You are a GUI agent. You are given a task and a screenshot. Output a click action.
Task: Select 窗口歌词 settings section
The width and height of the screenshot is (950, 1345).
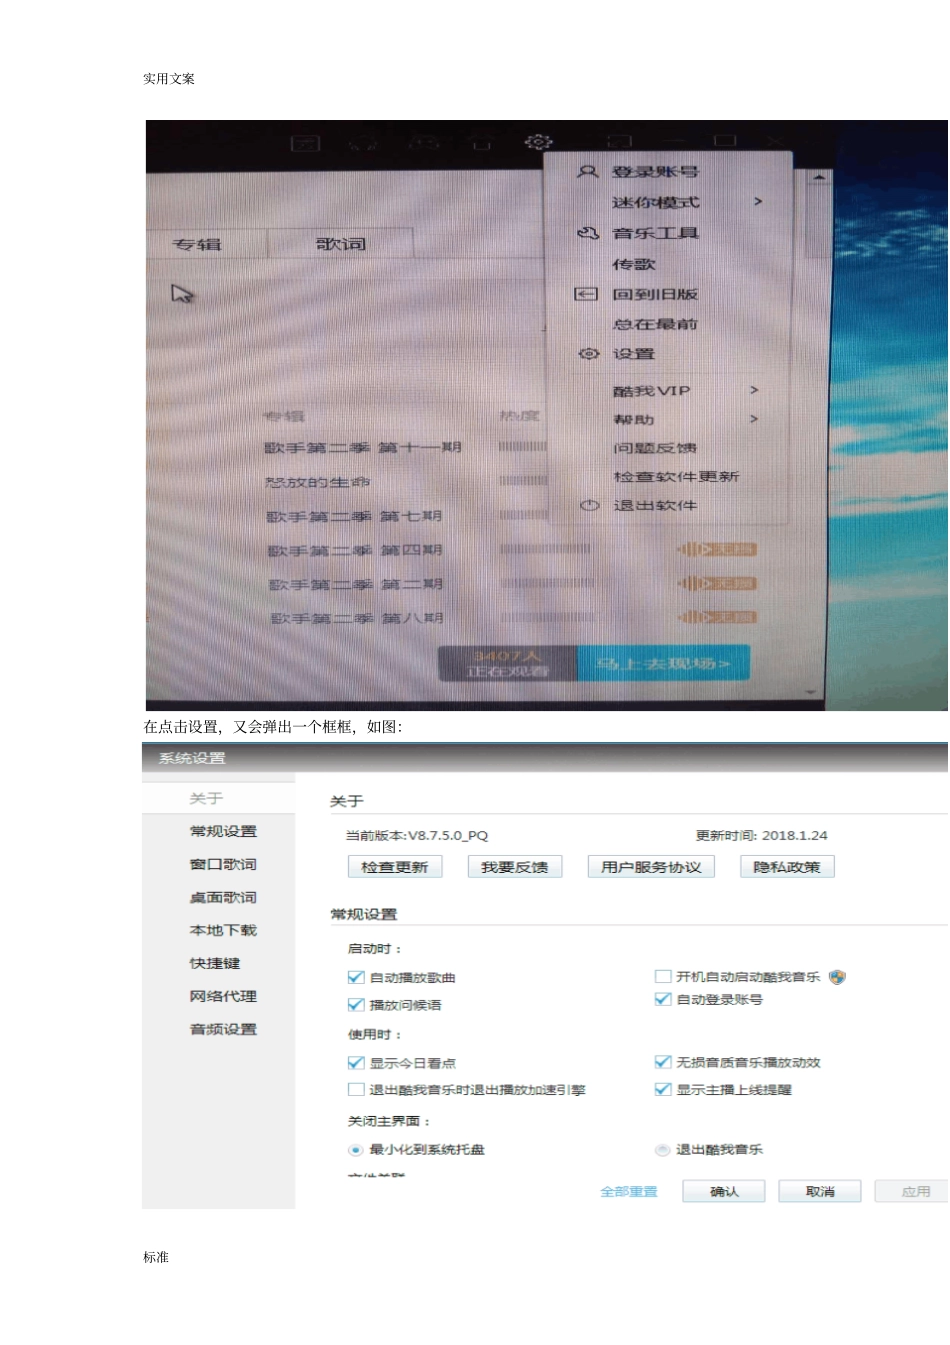coord(223,864)
